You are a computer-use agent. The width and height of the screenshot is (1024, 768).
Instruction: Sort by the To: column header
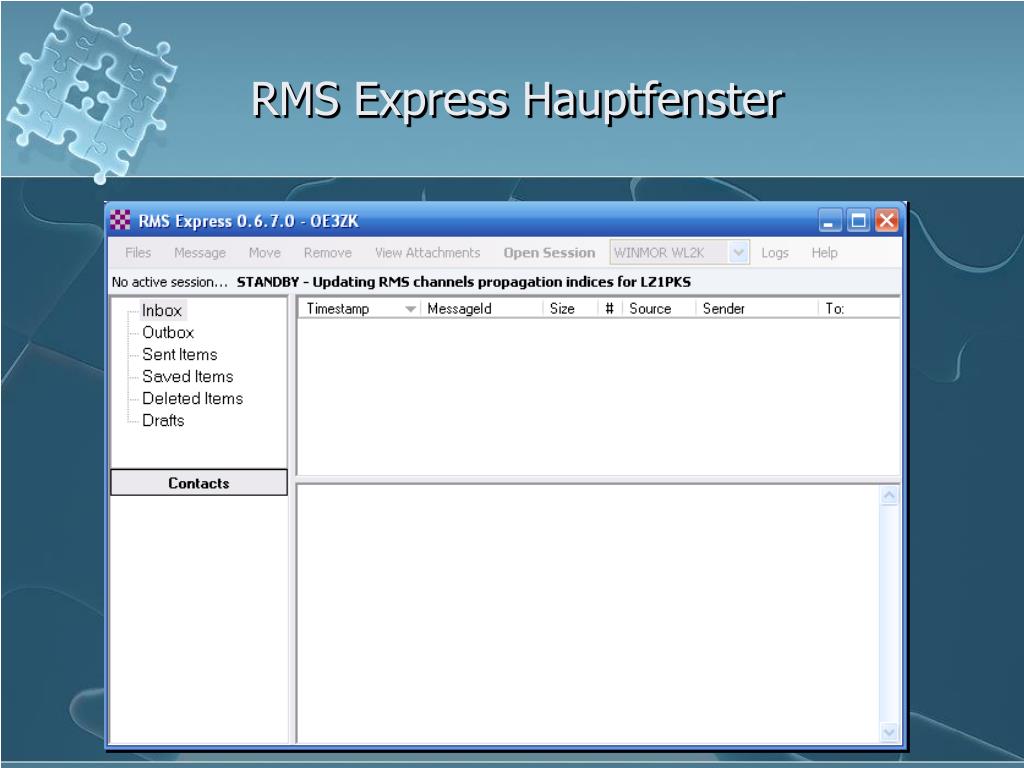(x=859, y=309)
